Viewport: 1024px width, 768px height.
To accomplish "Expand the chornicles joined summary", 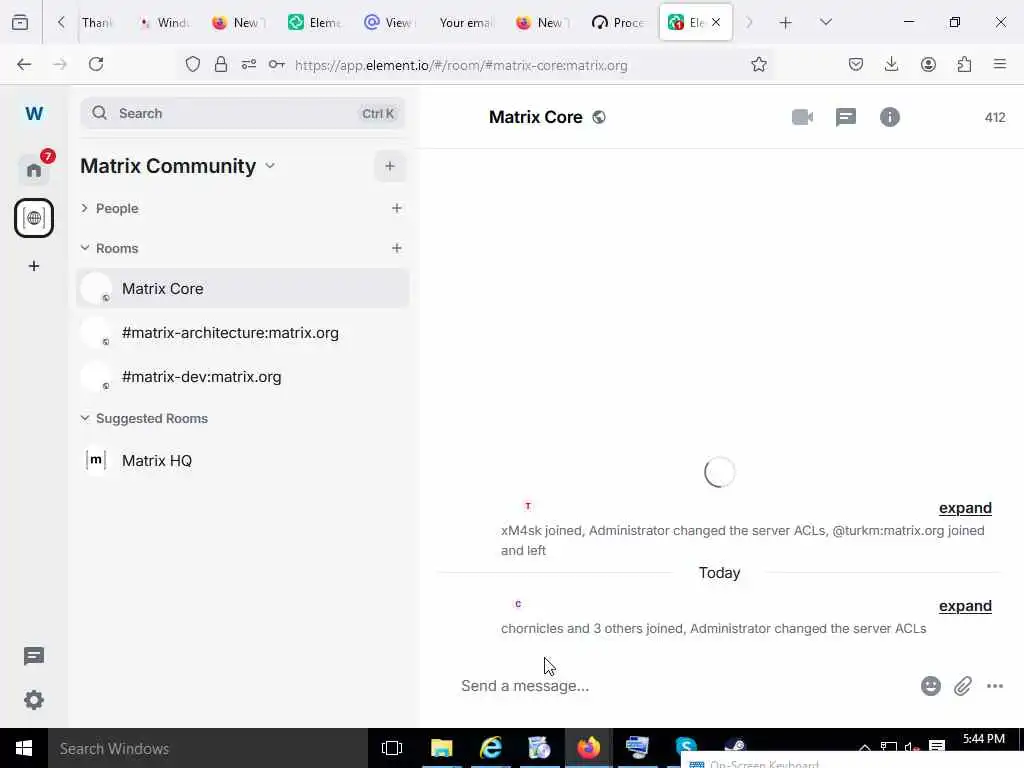I will pos(965,606).
